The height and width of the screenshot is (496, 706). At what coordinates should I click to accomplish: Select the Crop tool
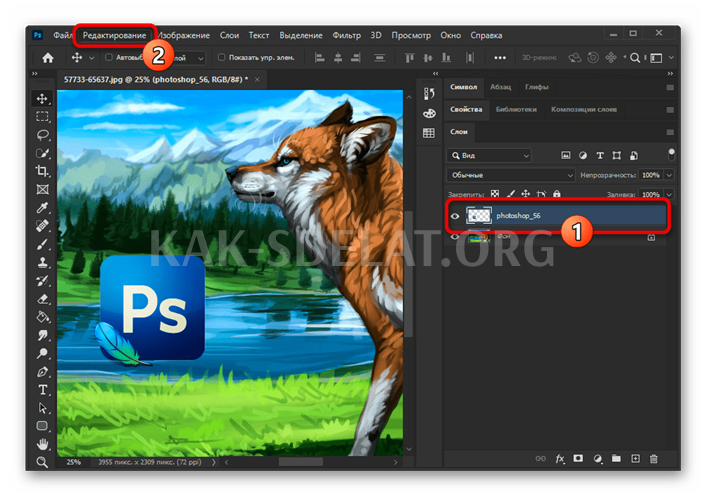42,171
